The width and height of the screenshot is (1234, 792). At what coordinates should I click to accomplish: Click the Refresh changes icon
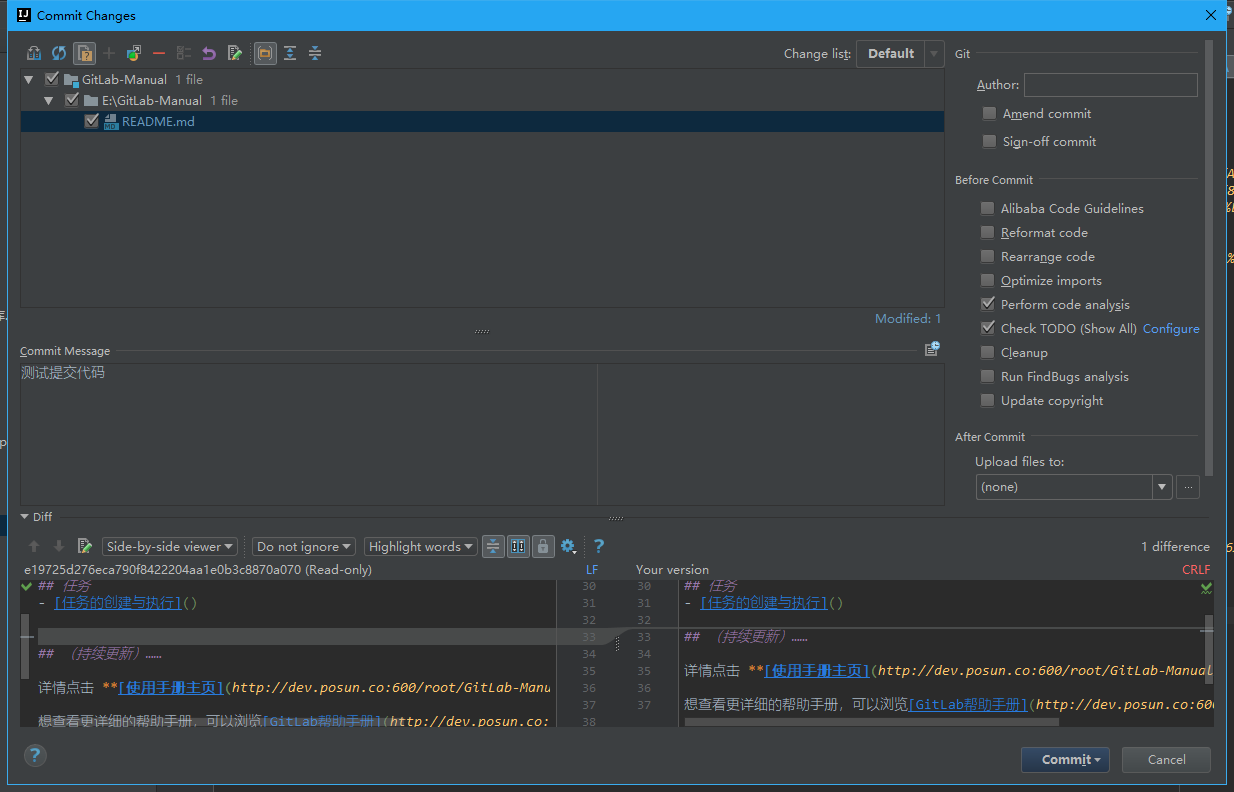[x=59, y=54]
